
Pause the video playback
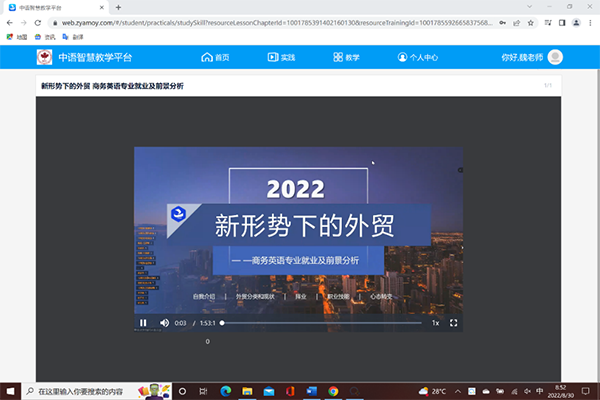pyautogui.click(x=143, y=323)
